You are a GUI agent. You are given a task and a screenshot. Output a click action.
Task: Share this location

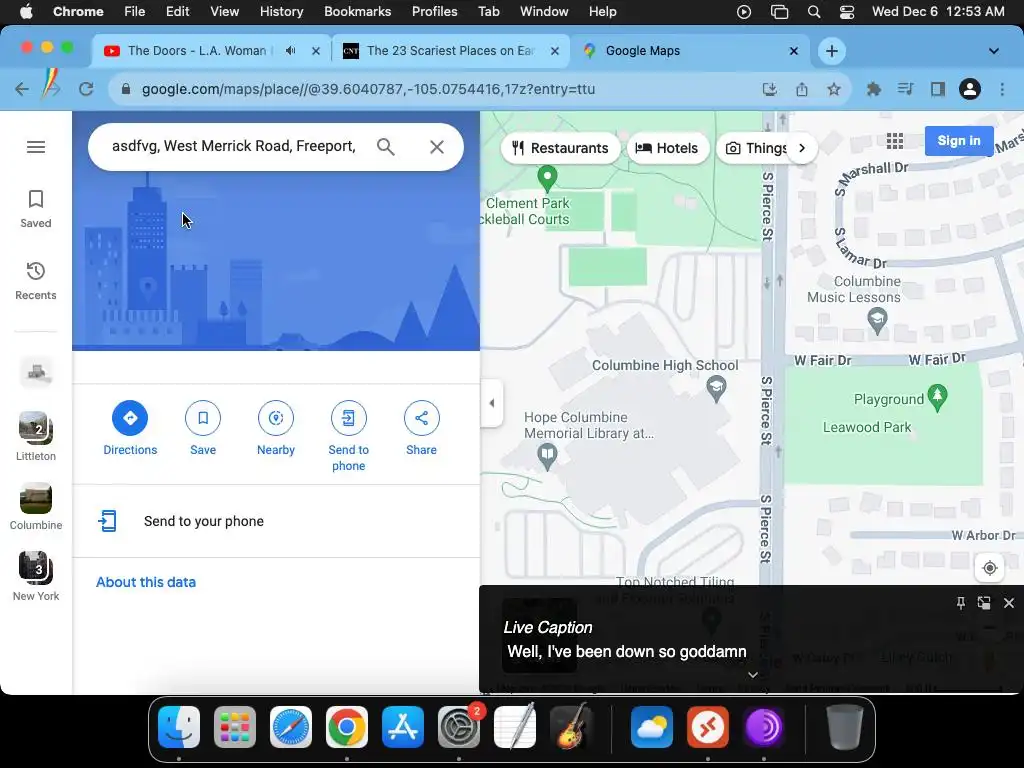point(421,428)
